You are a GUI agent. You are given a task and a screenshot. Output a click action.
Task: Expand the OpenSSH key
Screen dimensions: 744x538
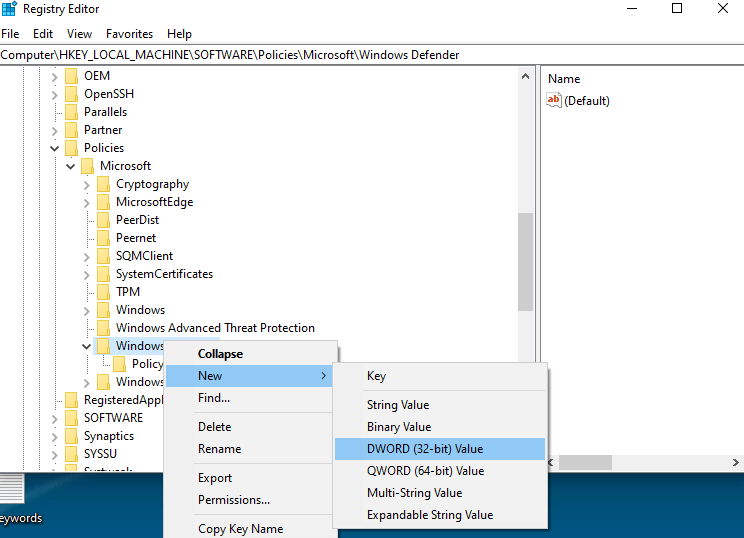[55, 94]
